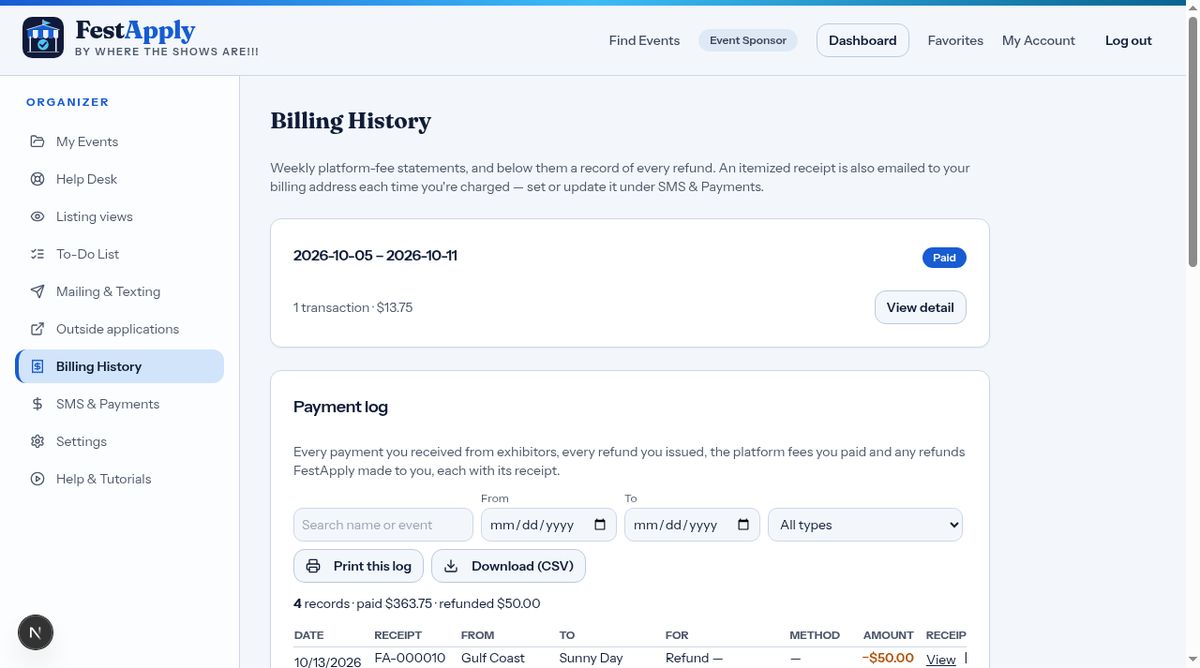
Task: Click the ORGANIZER sidebar section label
Action: pyautogui.click(x=67, y=102)
